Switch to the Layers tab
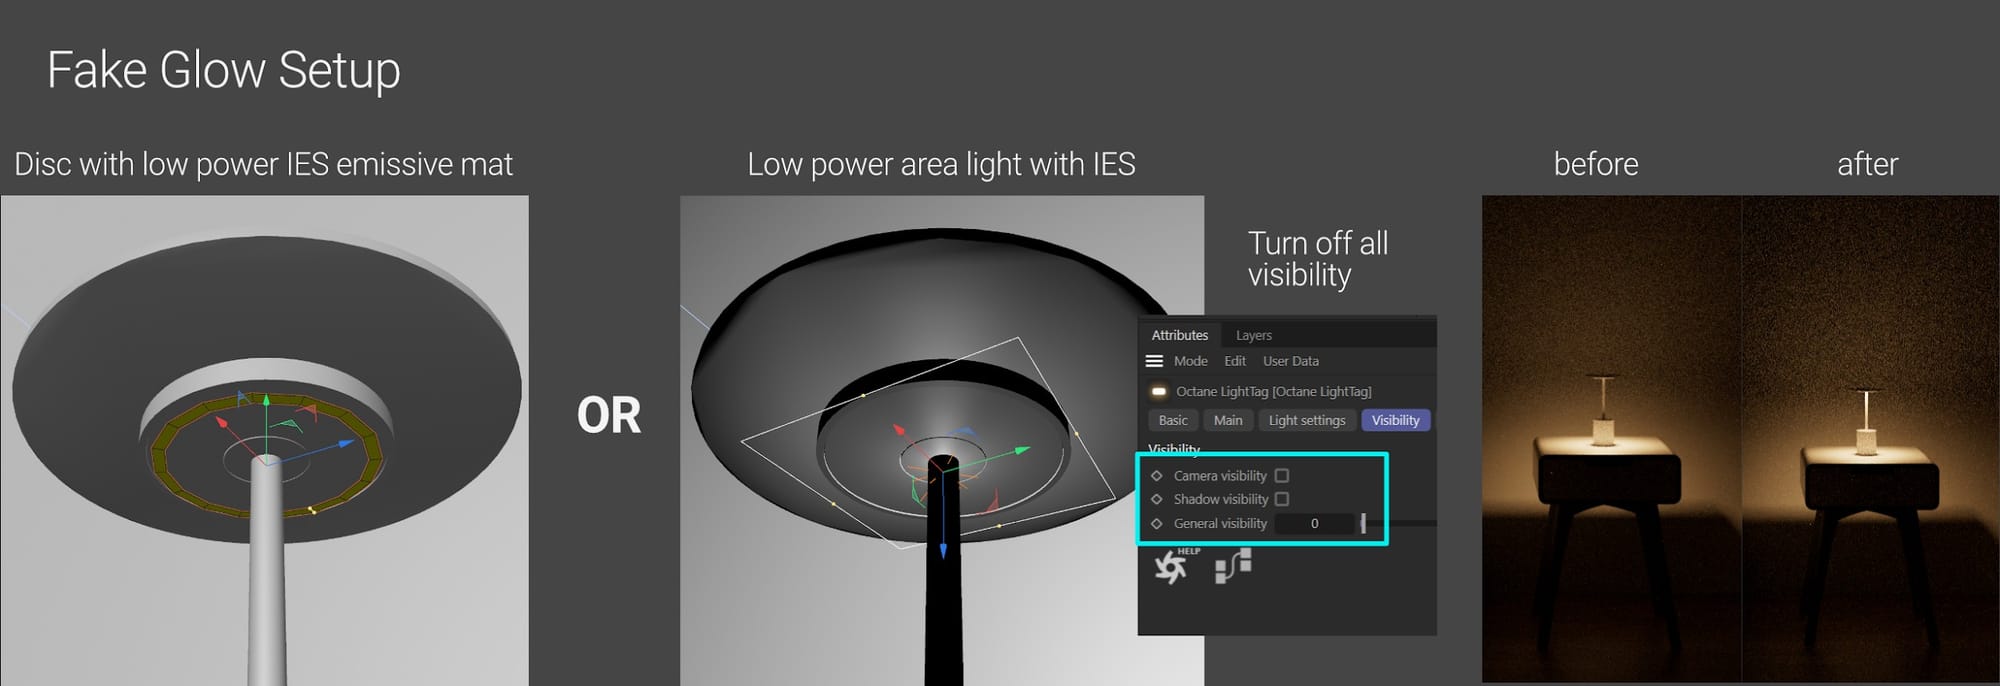 [x=1253, y=335]
